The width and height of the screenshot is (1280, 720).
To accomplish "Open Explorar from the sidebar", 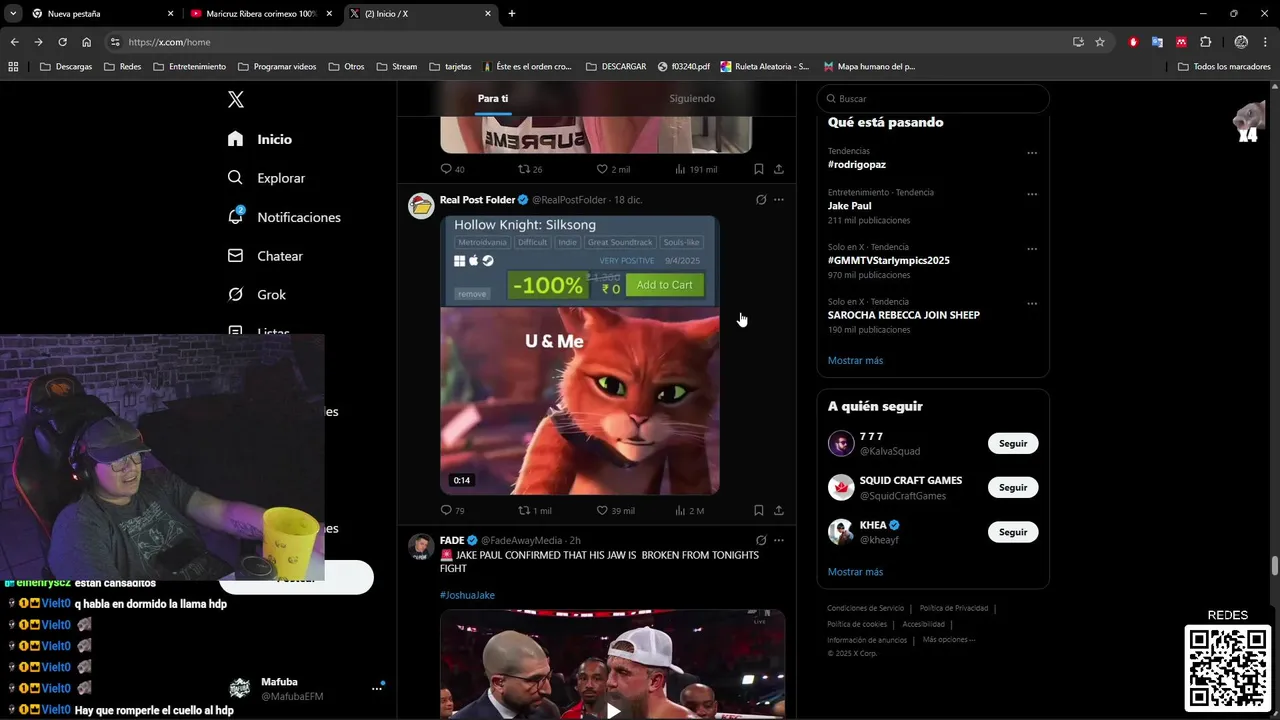I will tap(266, 178).
